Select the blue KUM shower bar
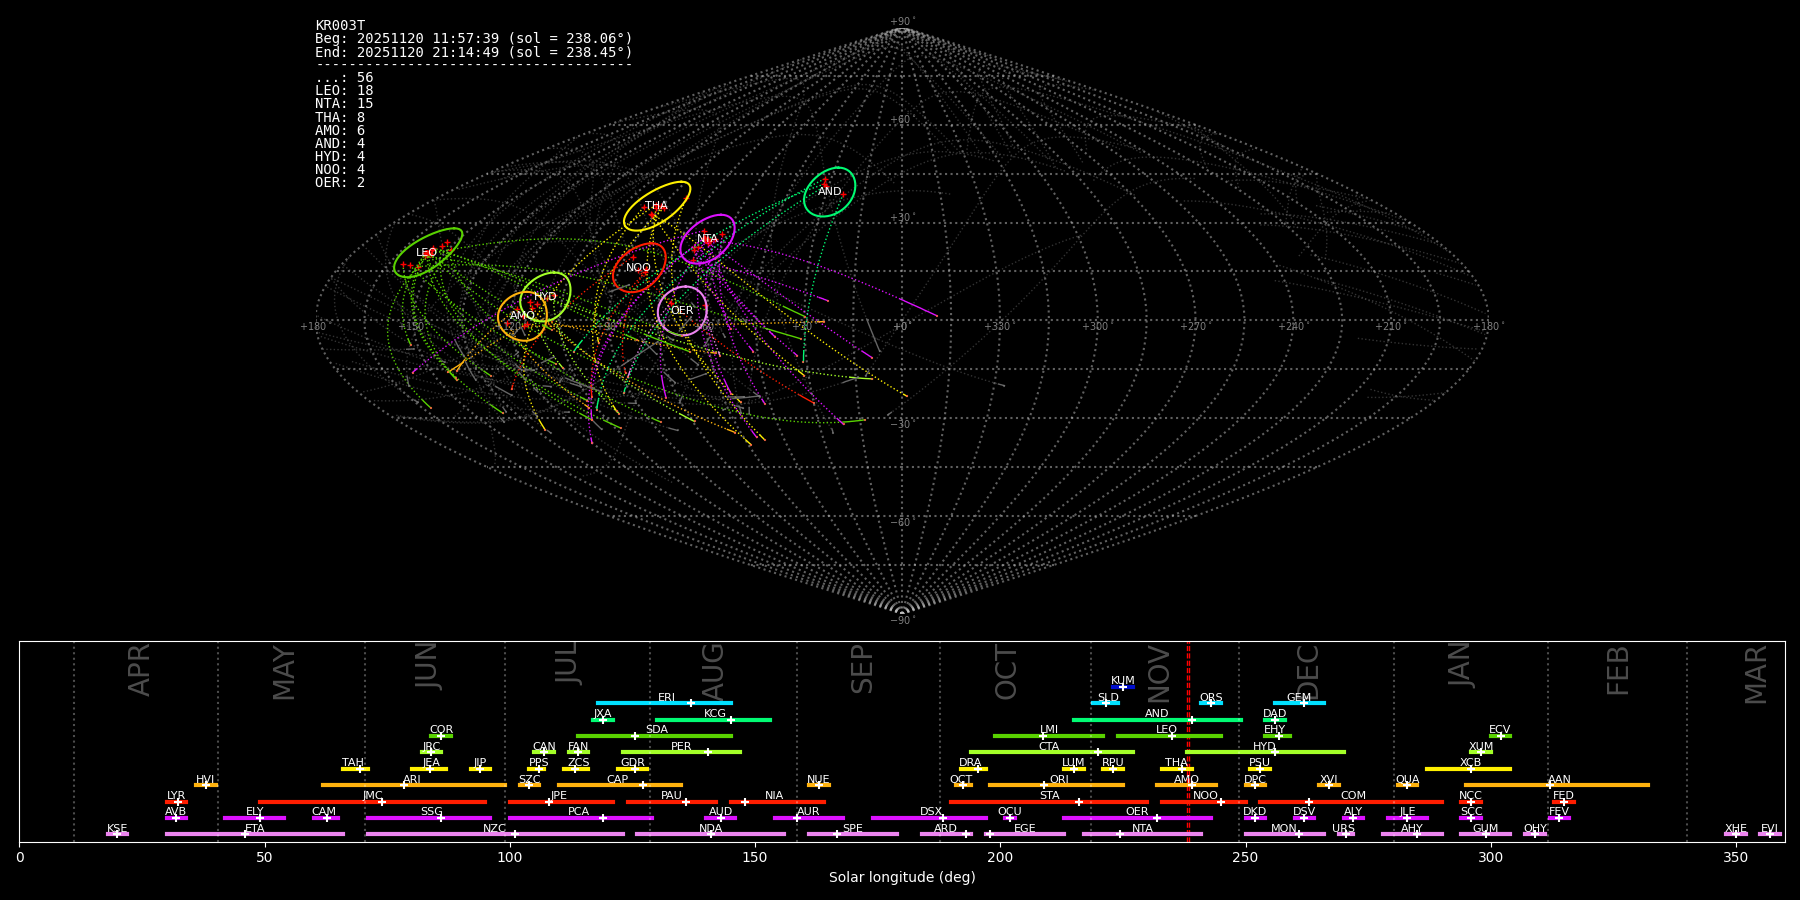Image resolution: width=1800 pixels, height=900 pixels. pos(1123,687)
